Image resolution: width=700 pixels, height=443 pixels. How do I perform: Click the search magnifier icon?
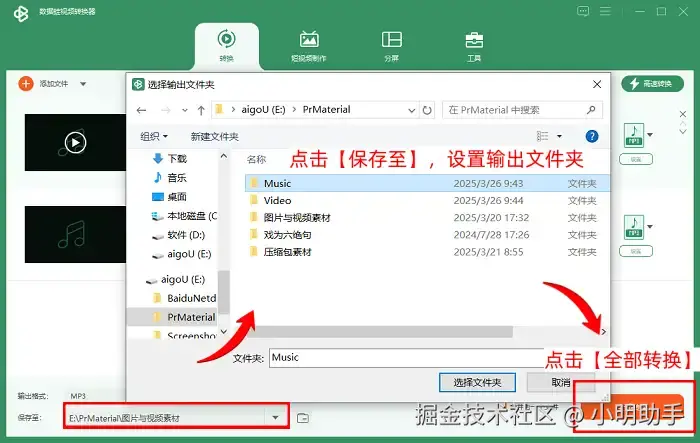[x=592, y=110]
